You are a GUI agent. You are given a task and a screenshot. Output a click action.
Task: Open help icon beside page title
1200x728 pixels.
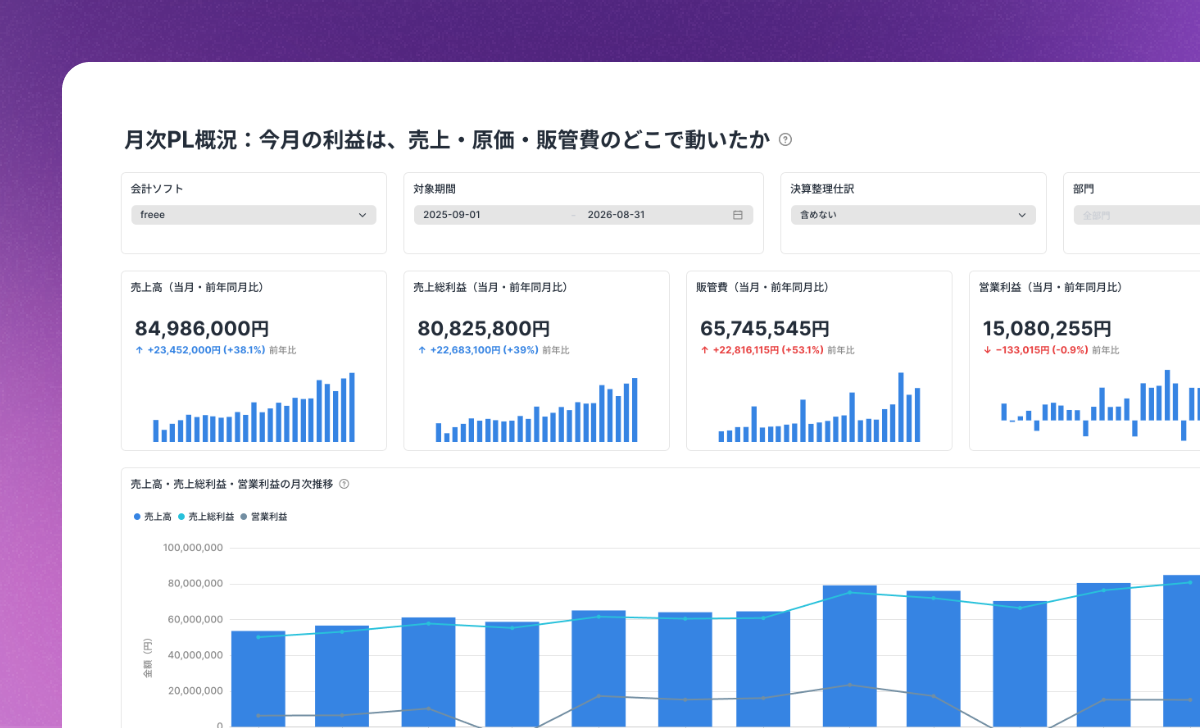[785, 140]
